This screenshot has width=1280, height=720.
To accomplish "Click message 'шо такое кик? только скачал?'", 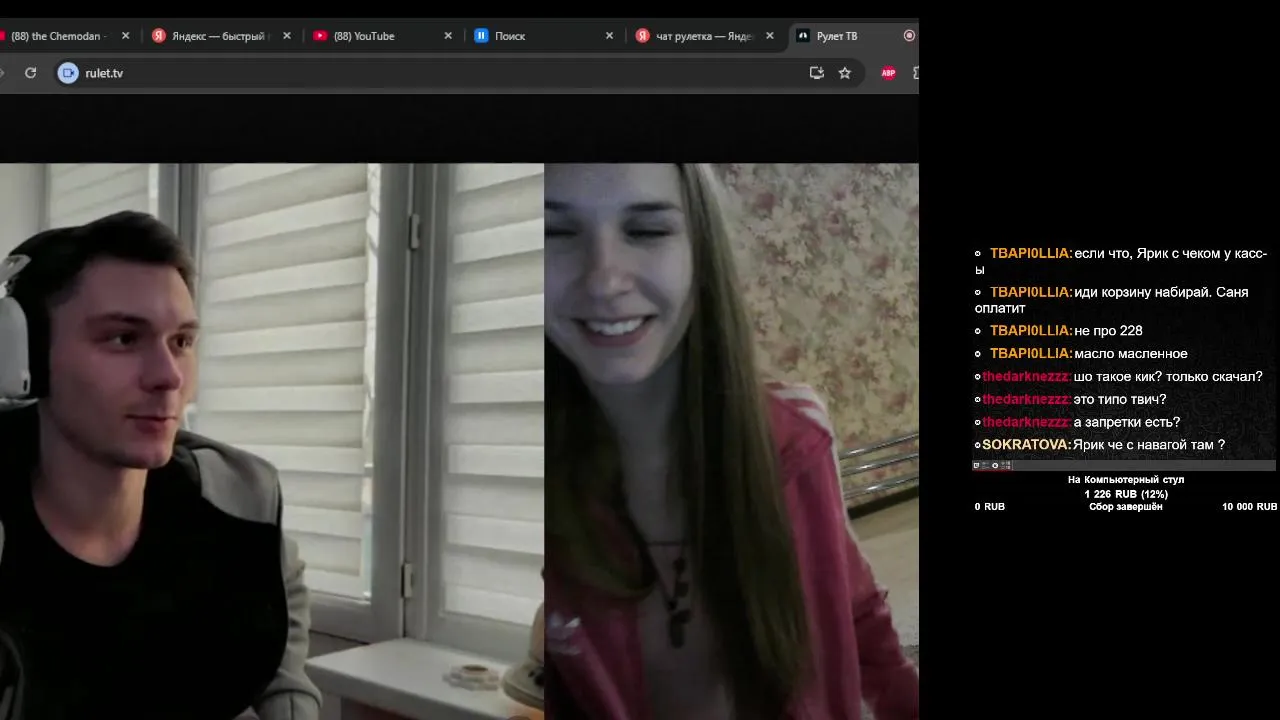I will [1168, 377].
